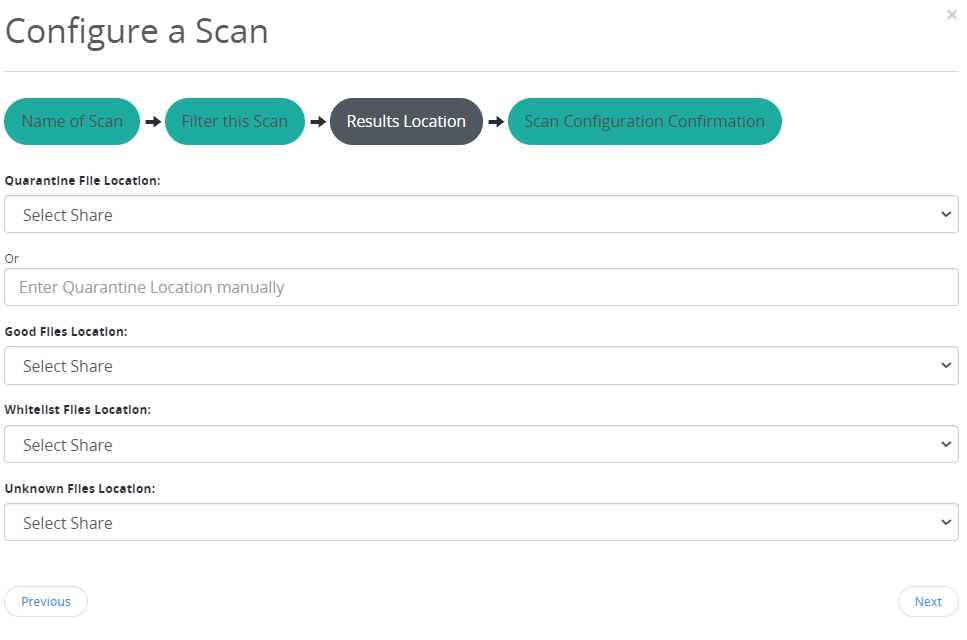Open the Unknown Files Location share dropdown
967x640 pixels.
[x=482, y=523]
